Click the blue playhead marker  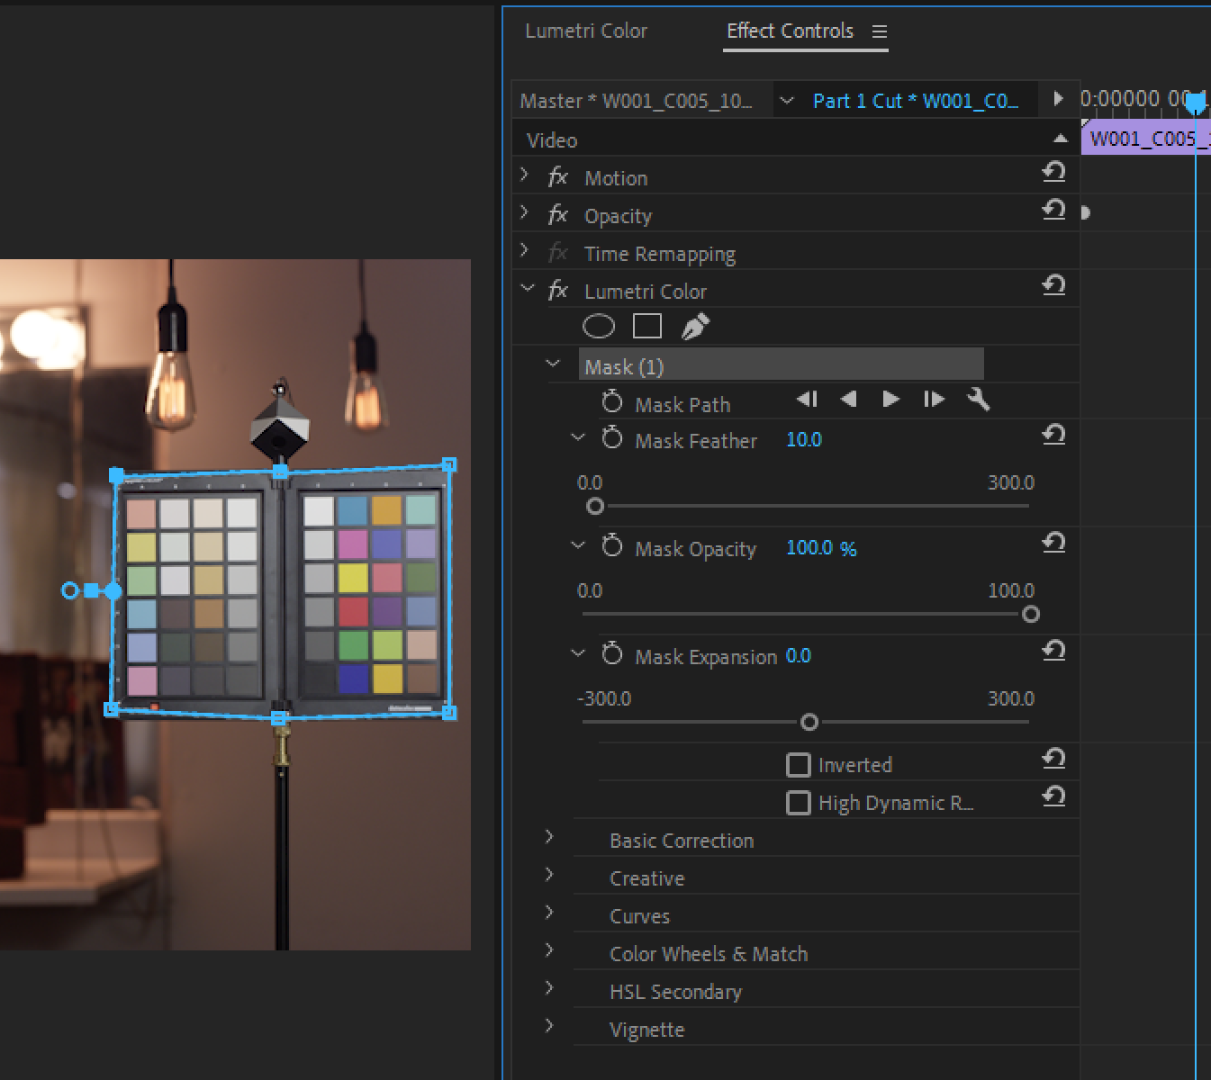point(1195,103)
